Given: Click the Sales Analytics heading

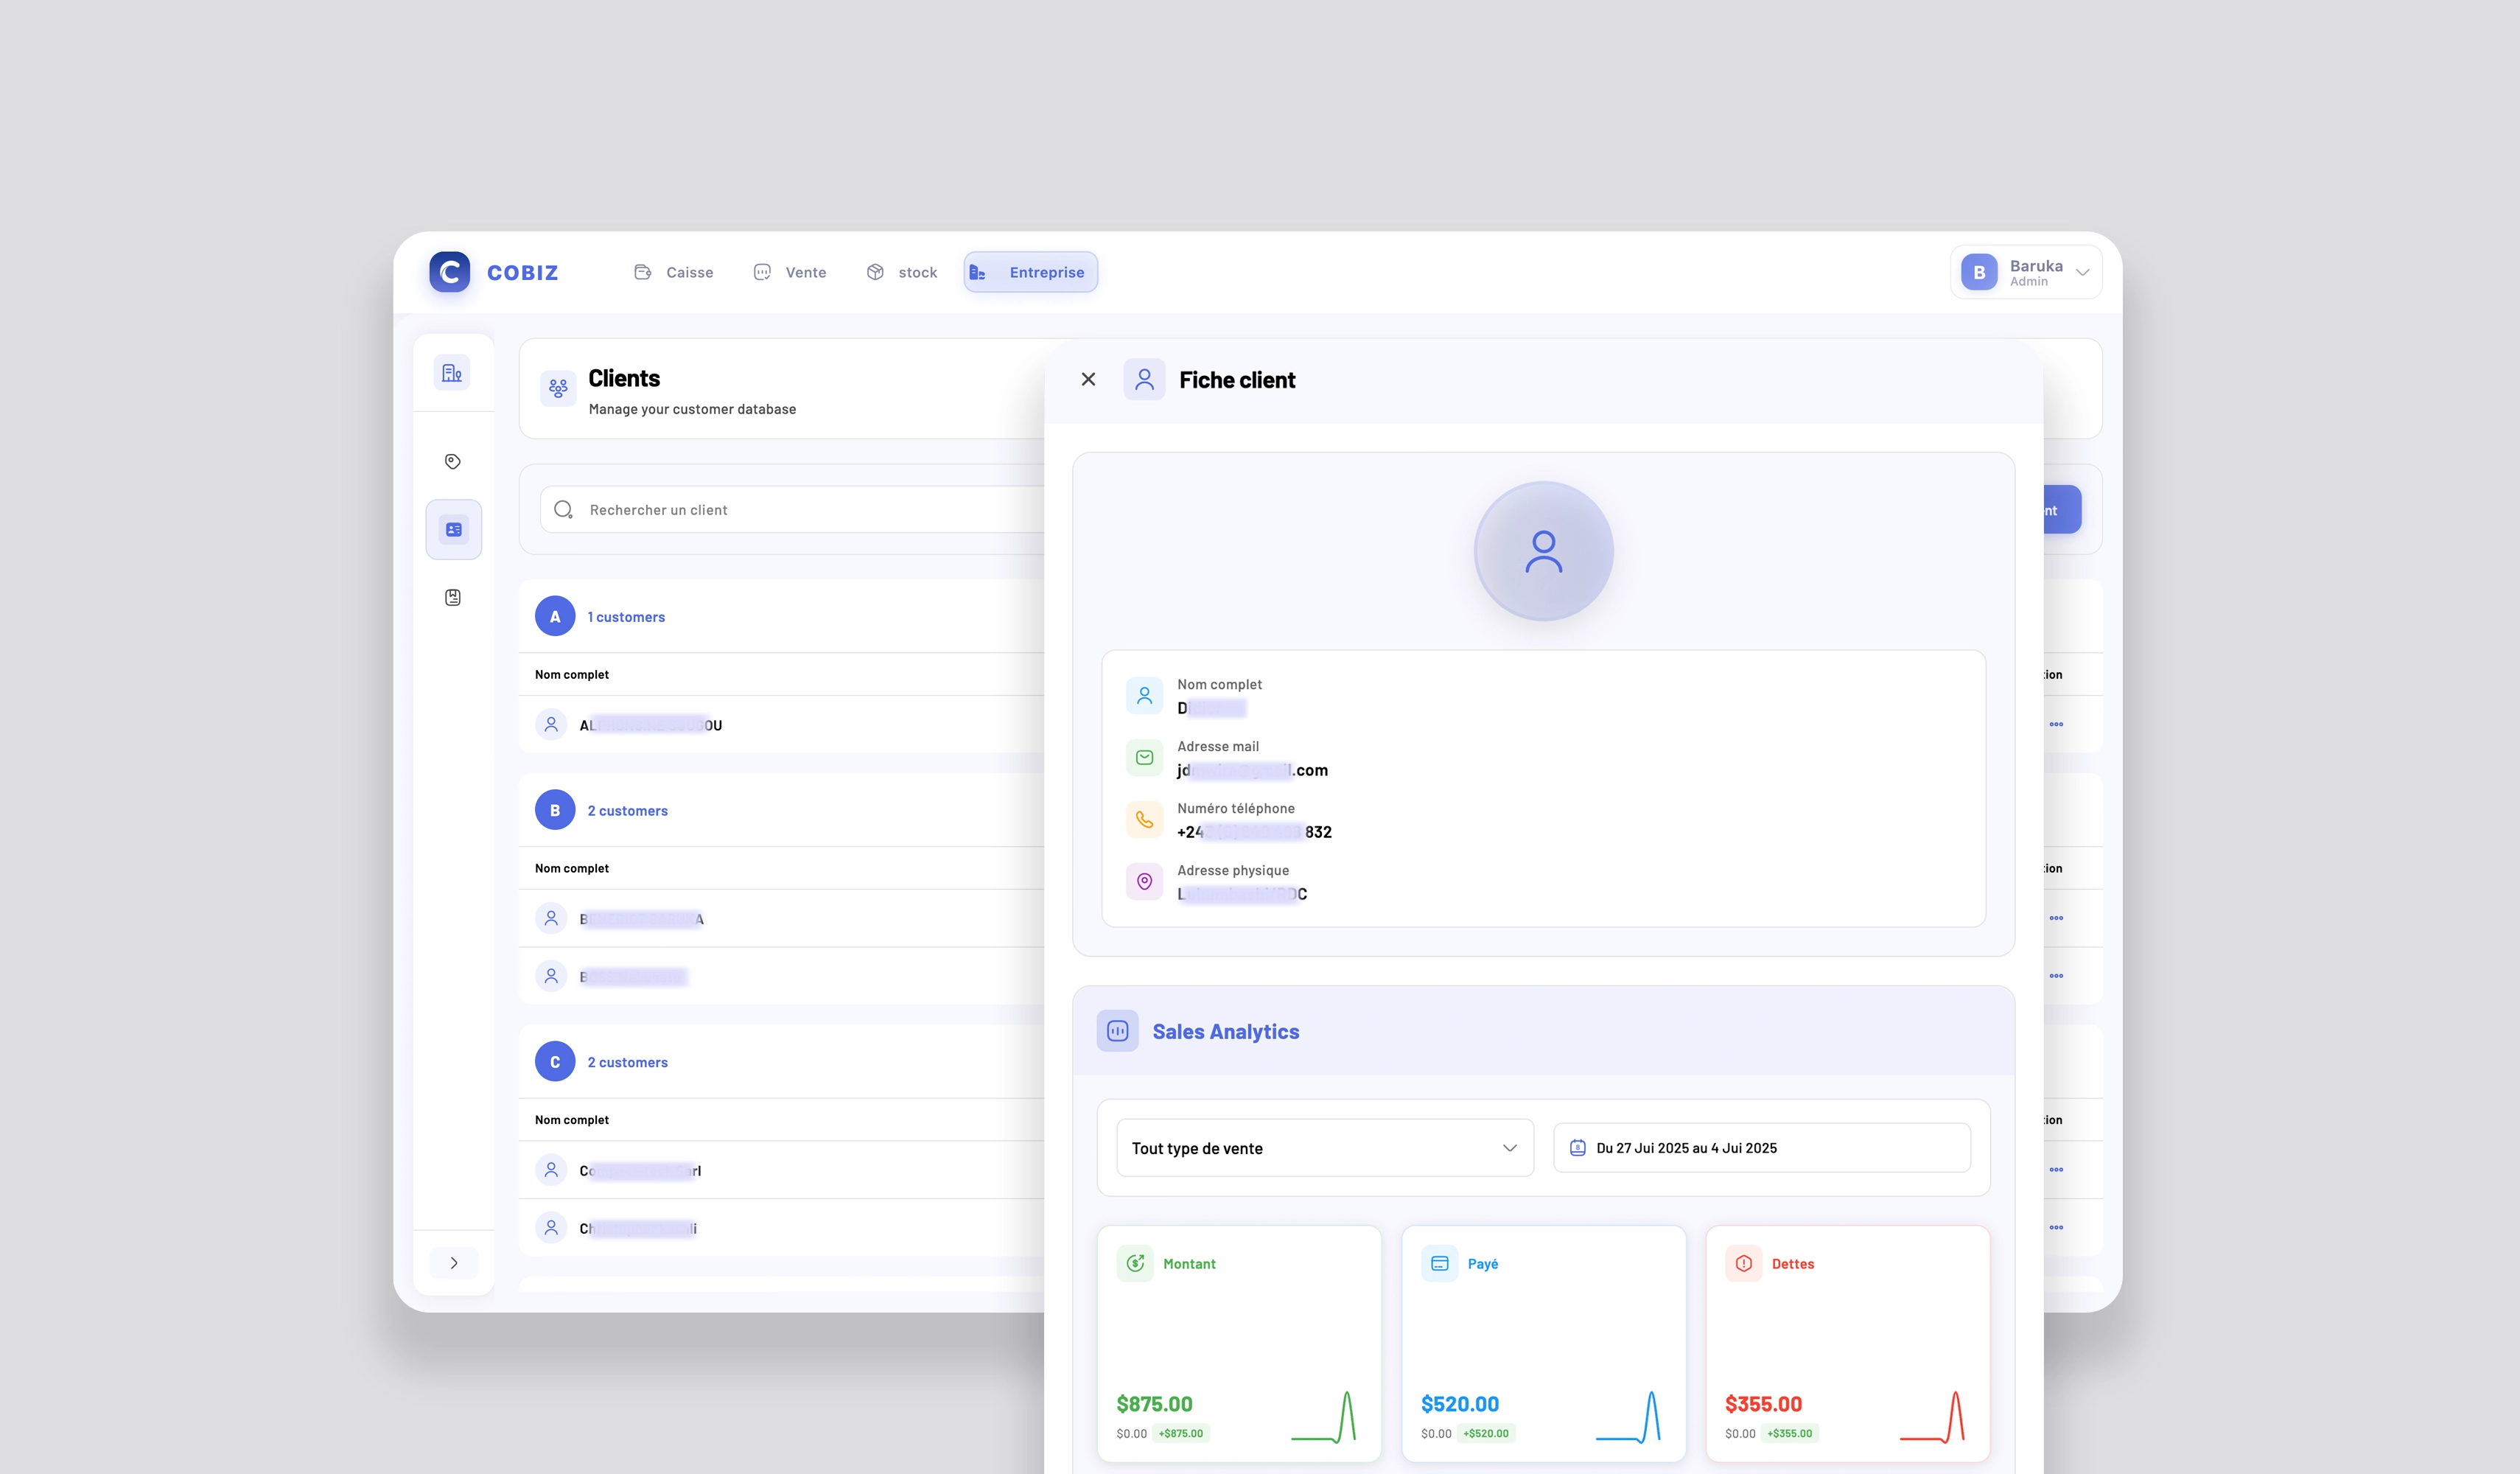Looking at the screenshot, I should [1225, 1031].
